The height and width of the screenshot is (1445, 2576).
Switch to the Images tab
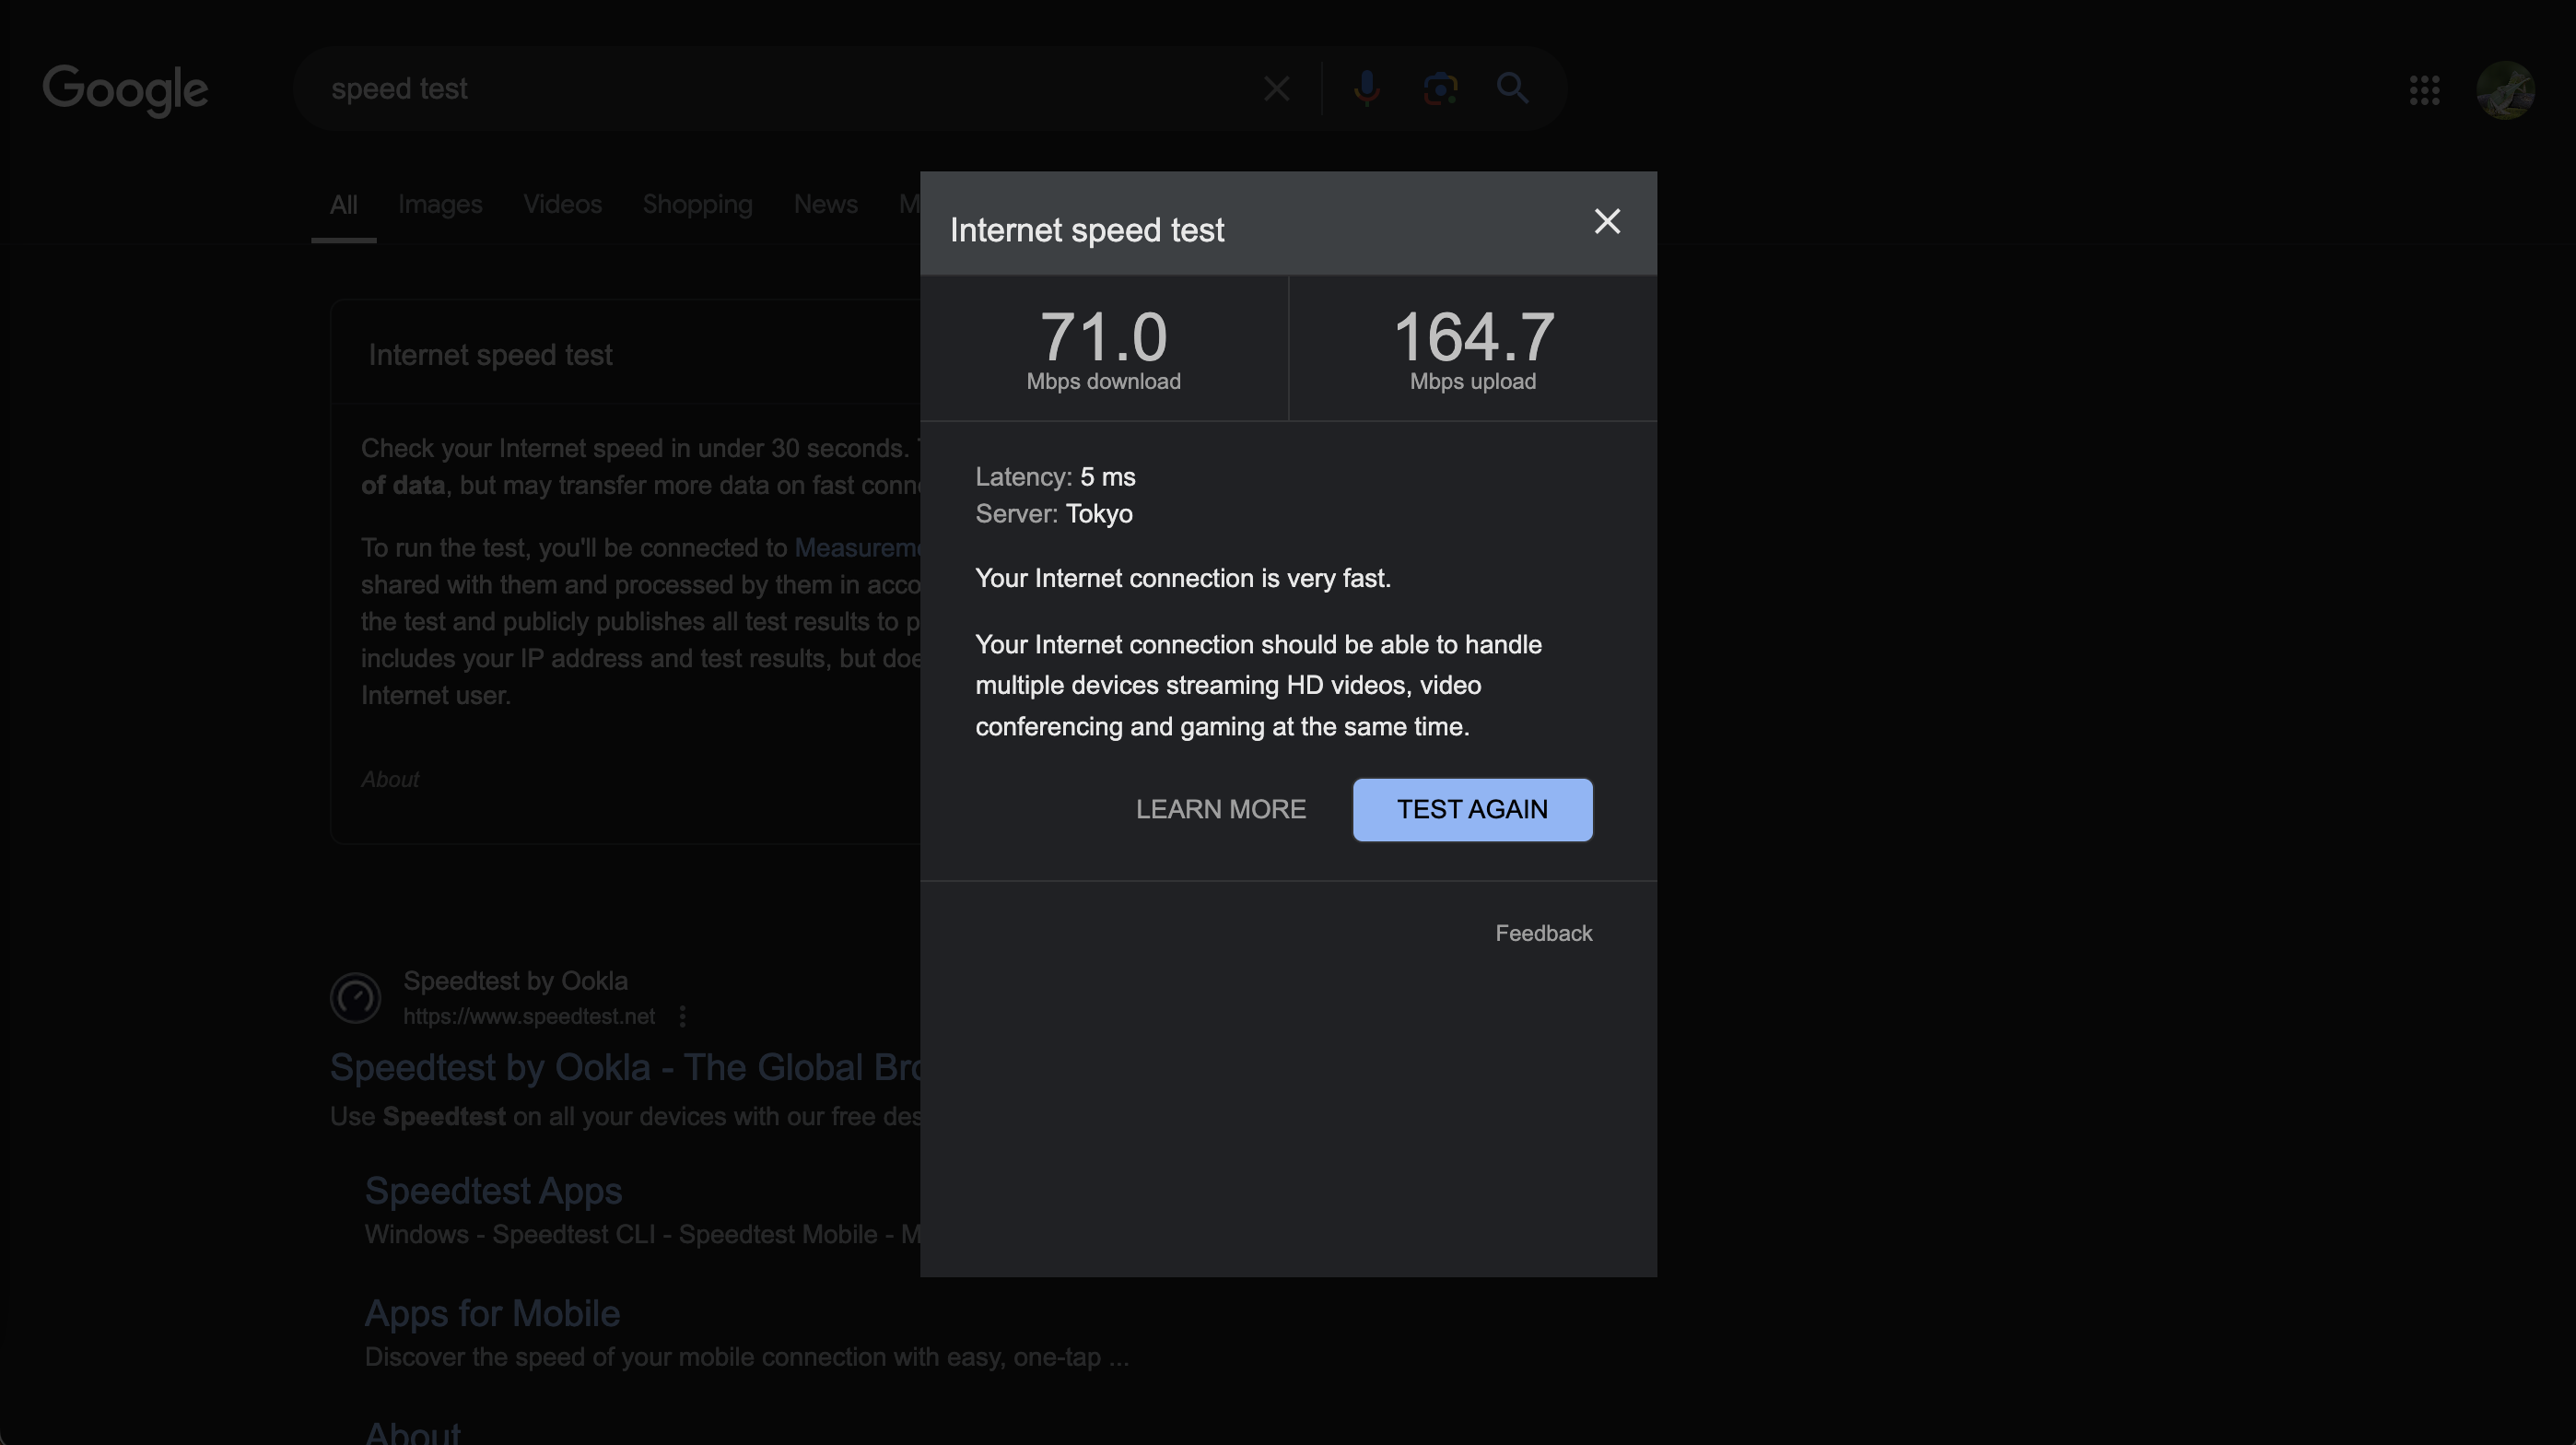440,204
